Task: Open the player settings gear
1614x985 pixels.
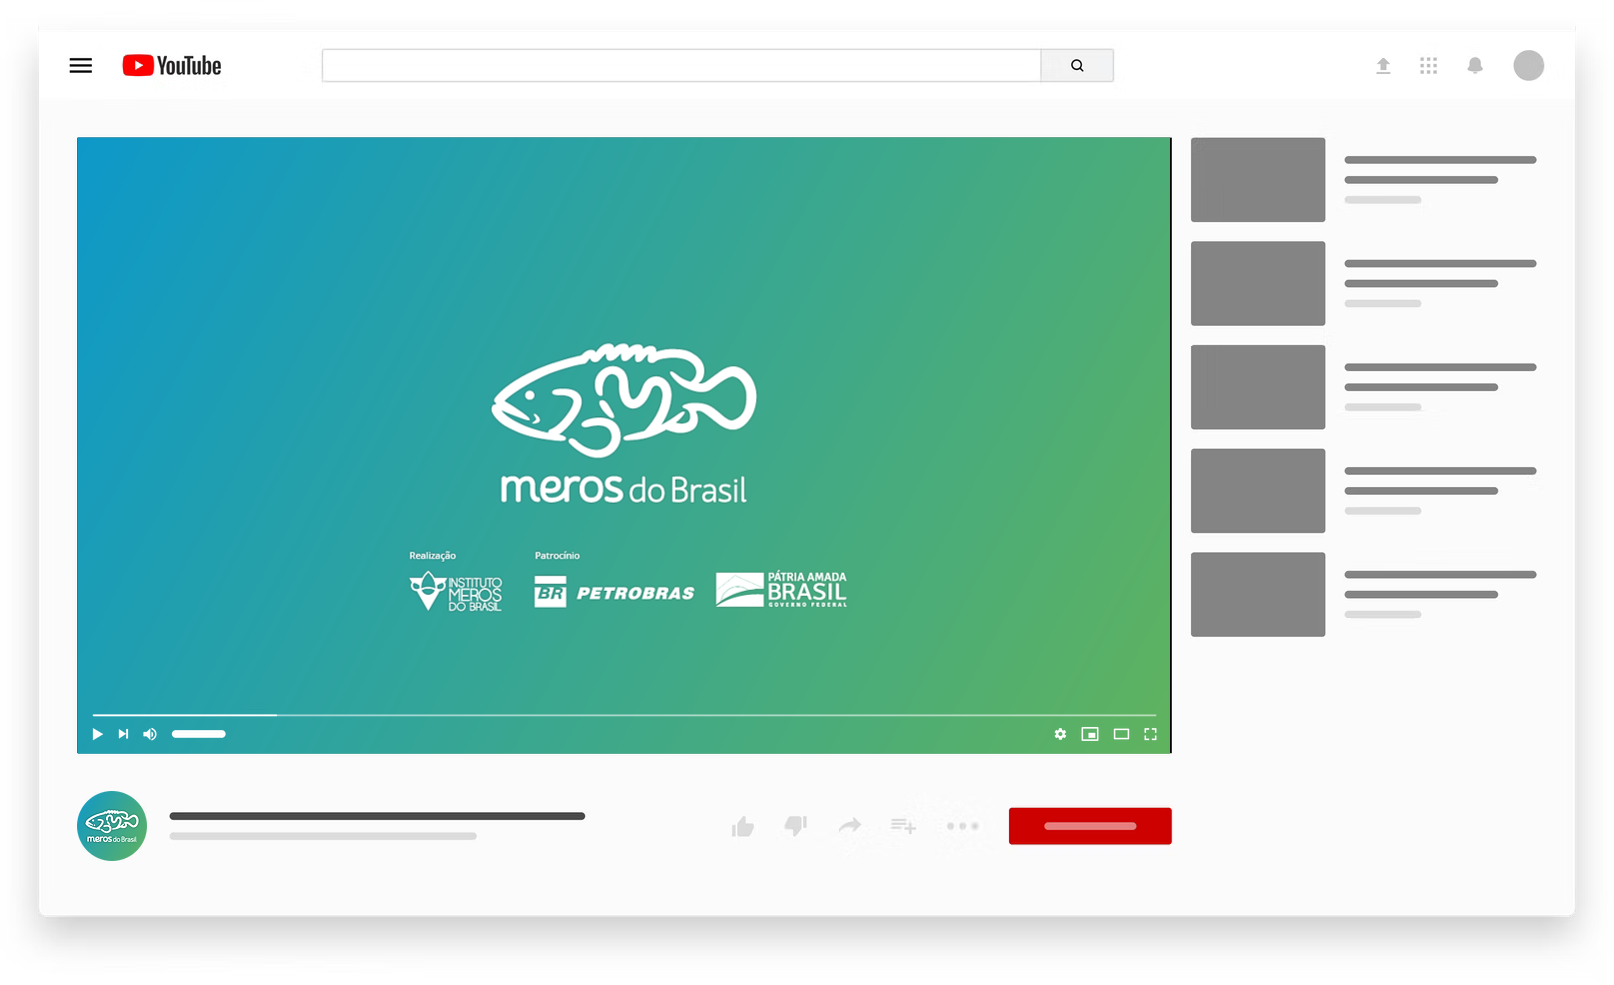Action: pyautogui.click(x=1060, y=734)
